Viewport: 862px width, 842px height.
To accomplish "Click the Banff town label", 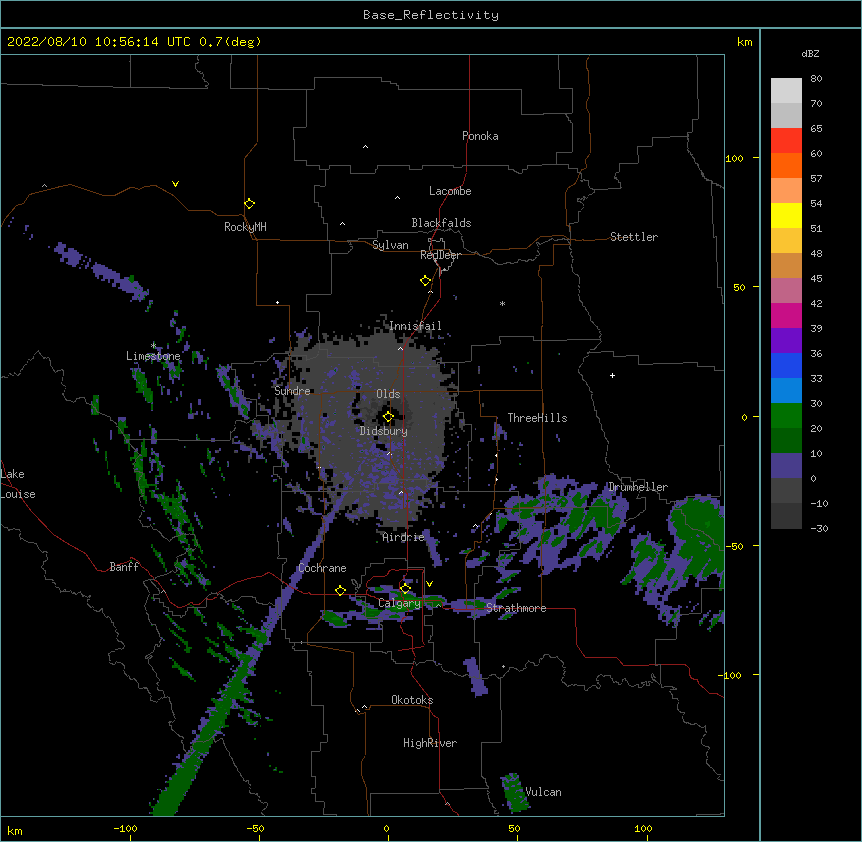I will tap(124, 567).
